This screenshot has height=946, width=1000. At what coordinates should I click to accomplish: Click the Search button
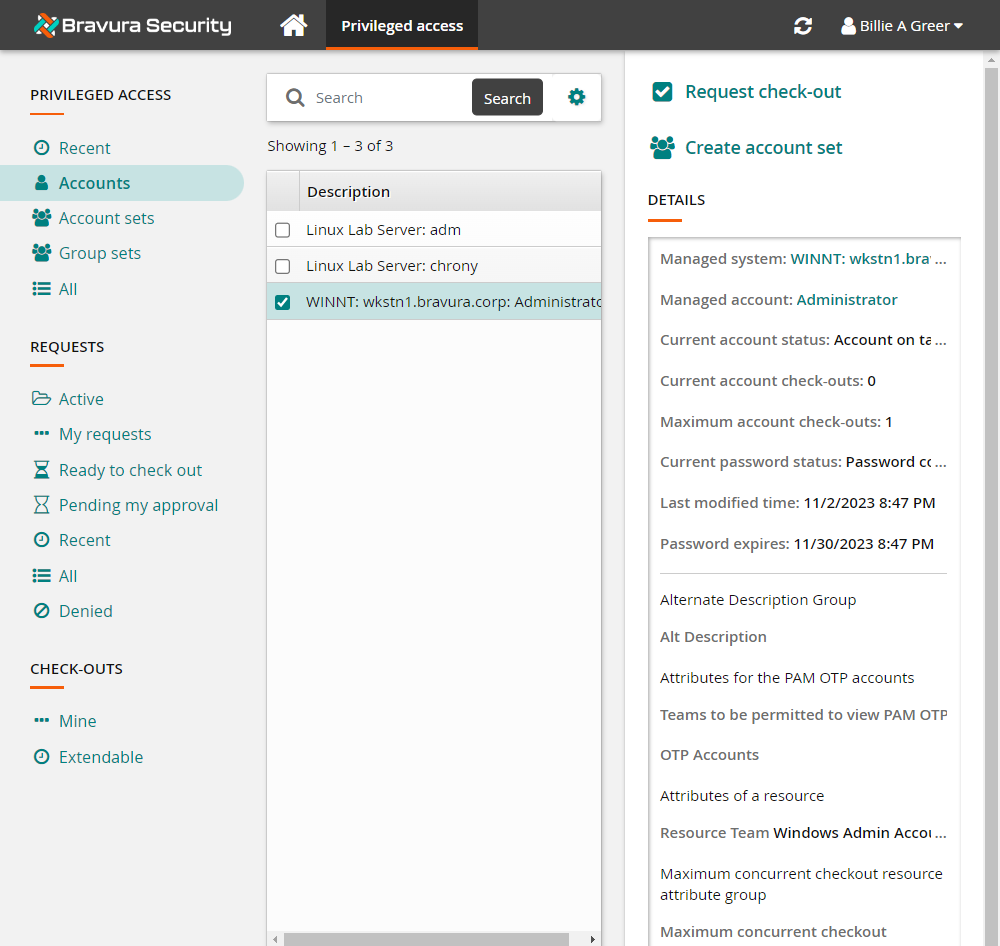(507, 98)
